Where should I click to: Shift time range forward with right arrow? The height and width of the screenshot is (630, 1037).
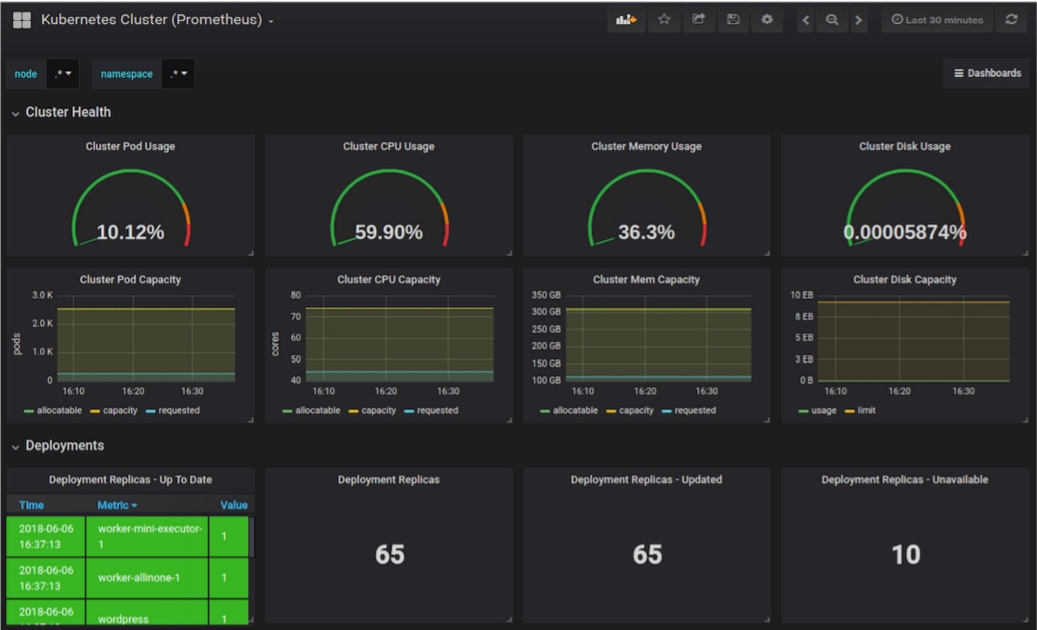(x=858, y=20)
